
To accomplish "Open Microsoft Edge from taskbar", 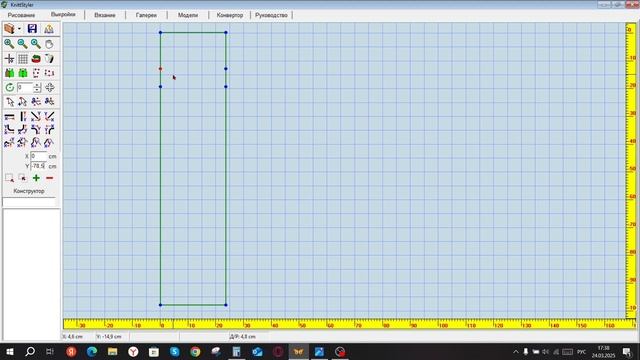I will tap(92, 352).
